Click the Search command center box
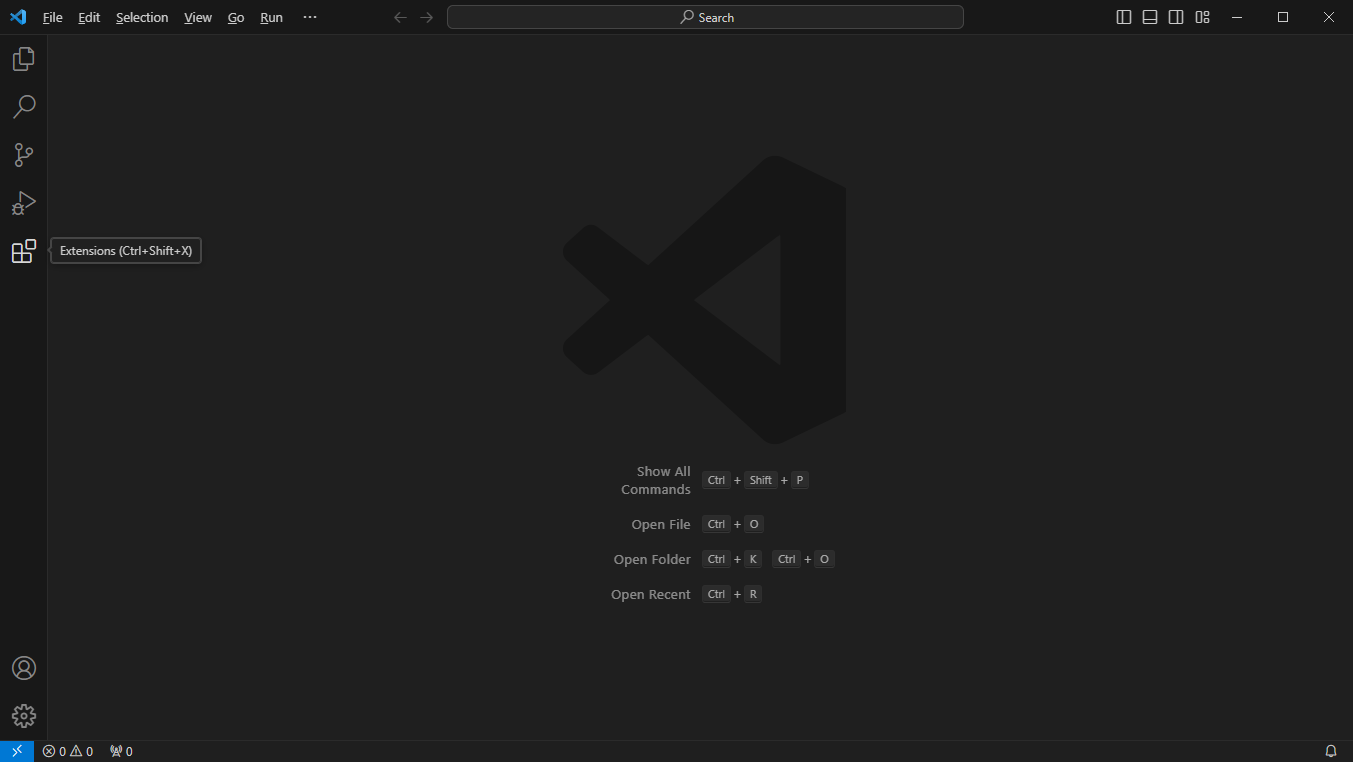 pyautogui.click(x=705, y=17)
